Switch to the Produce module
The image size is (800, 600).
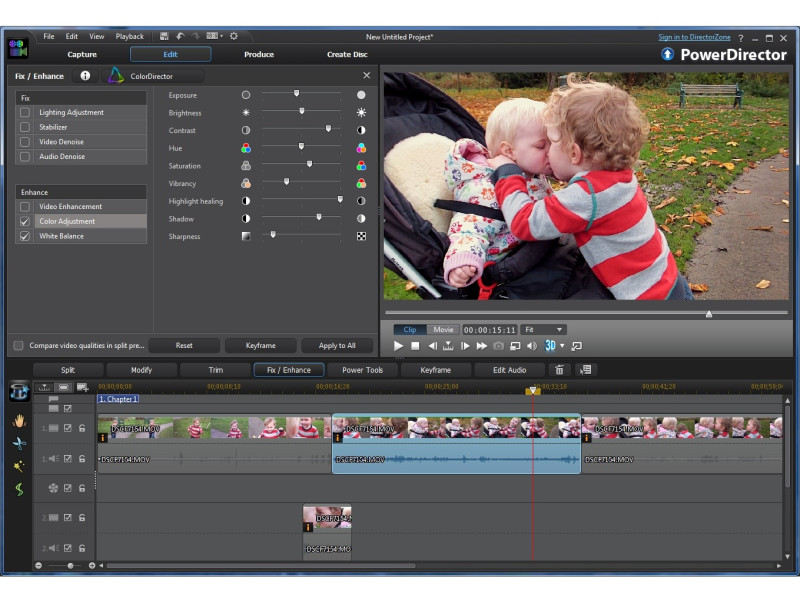[259, 54]
